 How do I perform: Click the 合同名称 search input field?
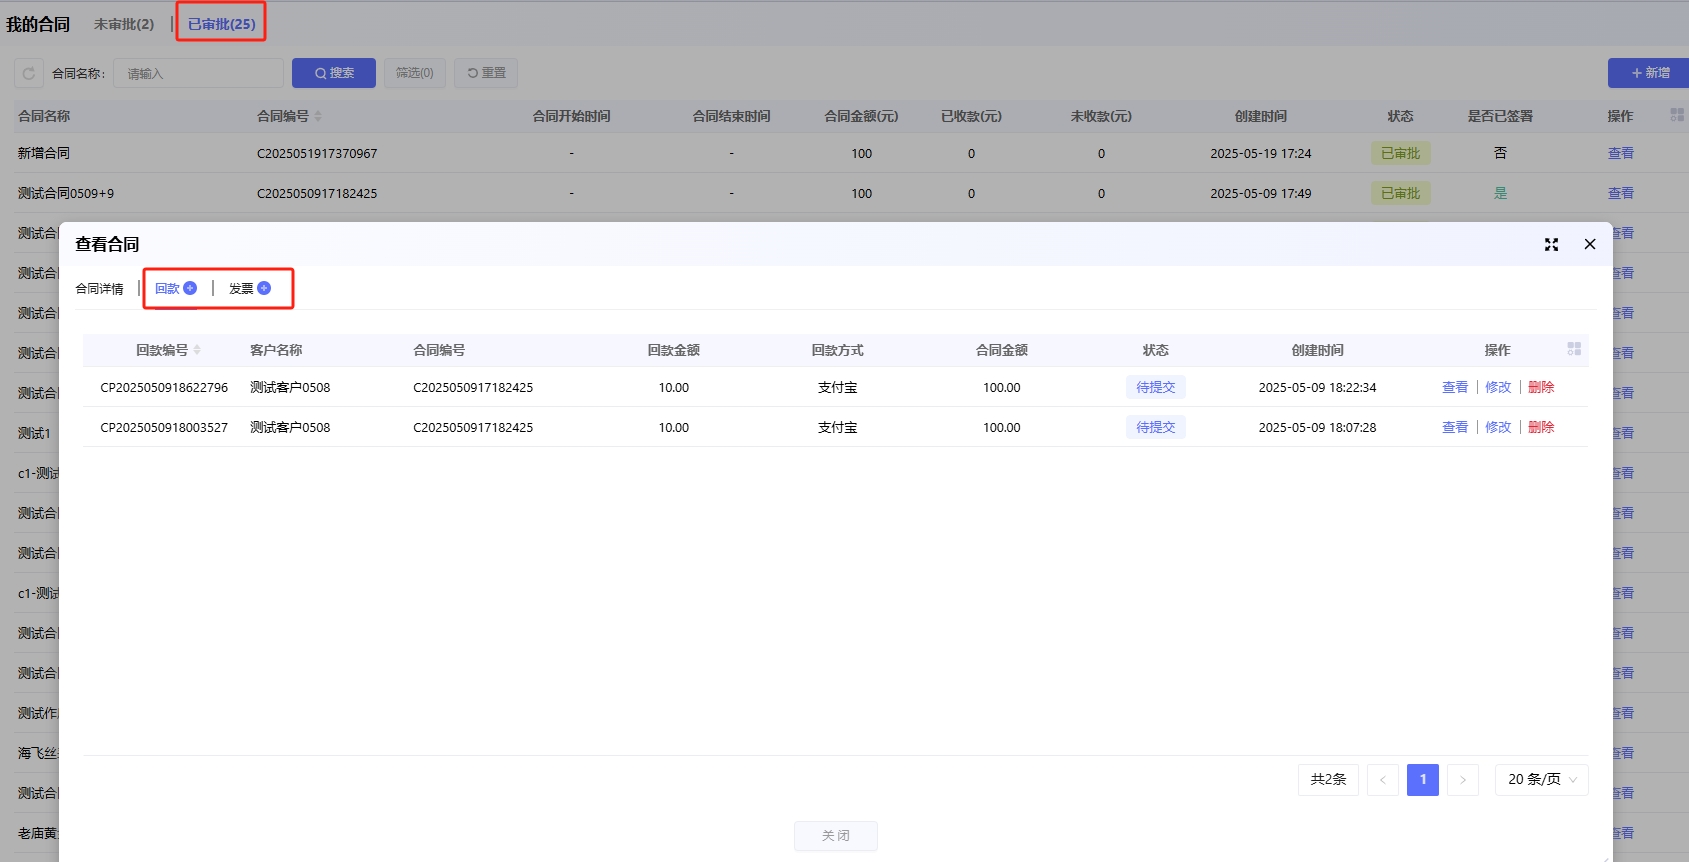click(198, 73)
